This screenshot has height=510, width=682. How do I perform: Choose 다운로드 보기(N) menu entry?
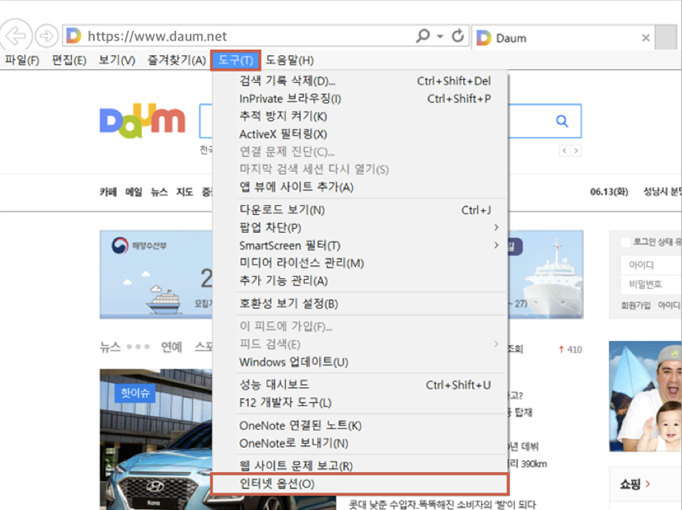(x=360, y=210)
